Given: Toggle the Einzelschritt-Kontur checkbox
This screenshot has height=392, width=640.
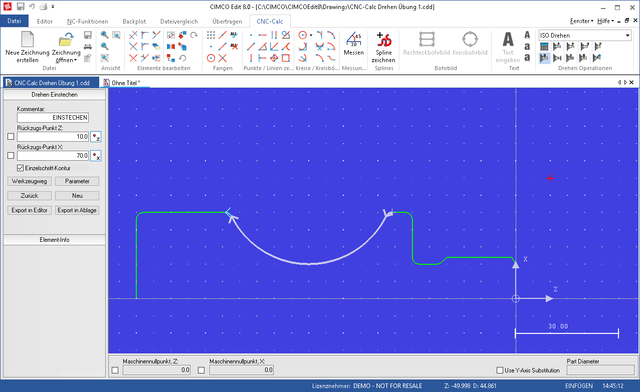Looking at the screenshot, I should click(20, 168).
